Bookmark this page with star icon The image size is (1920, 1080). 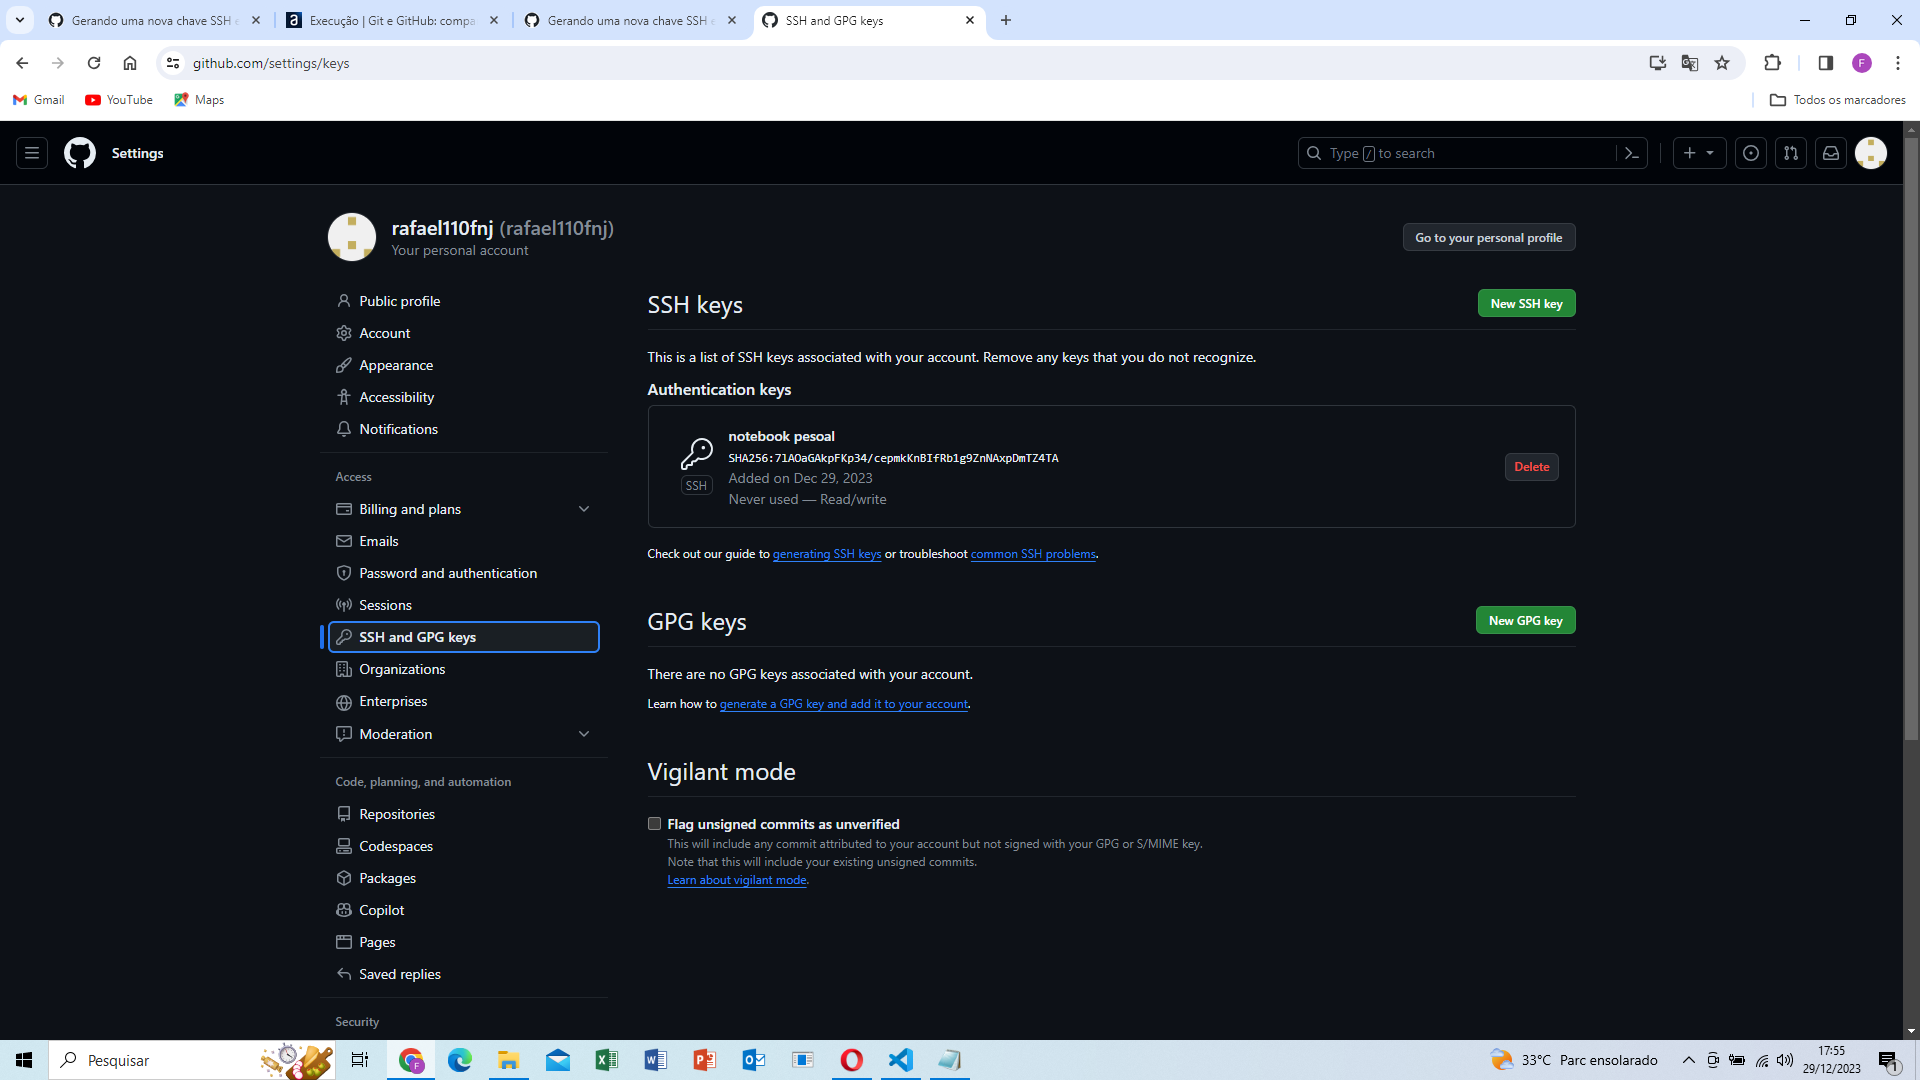click(1722, 63)
